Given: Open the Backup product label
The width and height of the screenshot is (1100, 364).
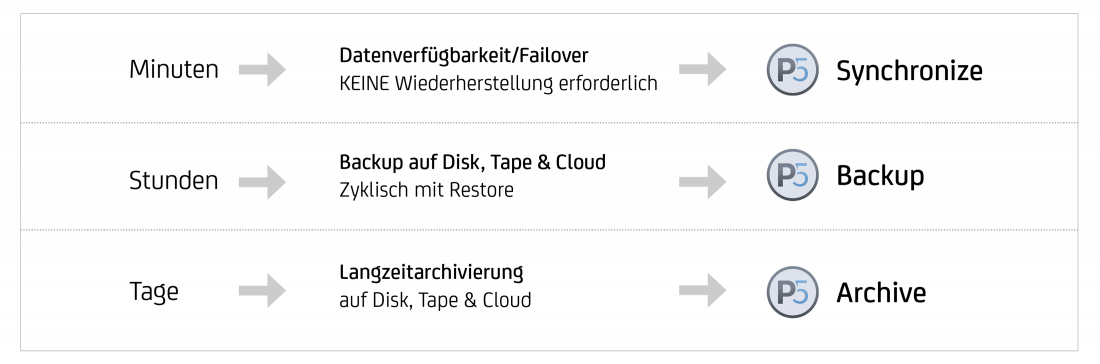Looking at the screenshot, I should pos(880,176).
